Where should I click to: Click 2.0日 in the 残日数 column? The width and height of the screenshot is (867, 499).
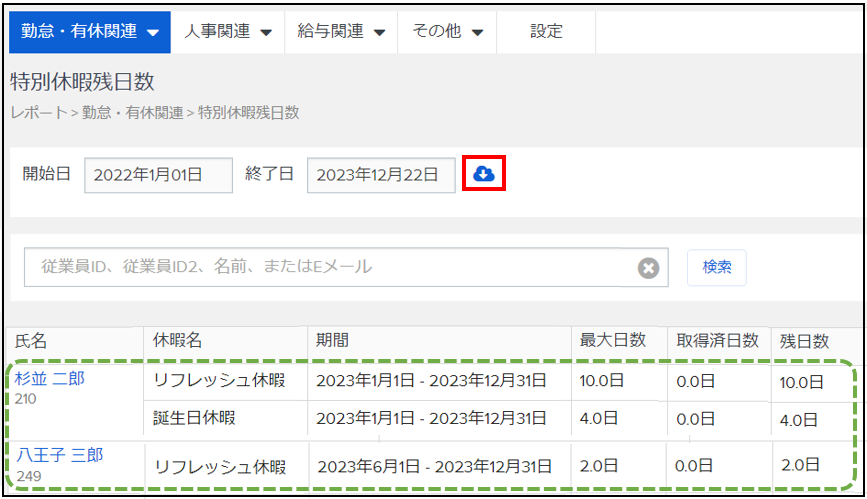click(x=800, y=465)
